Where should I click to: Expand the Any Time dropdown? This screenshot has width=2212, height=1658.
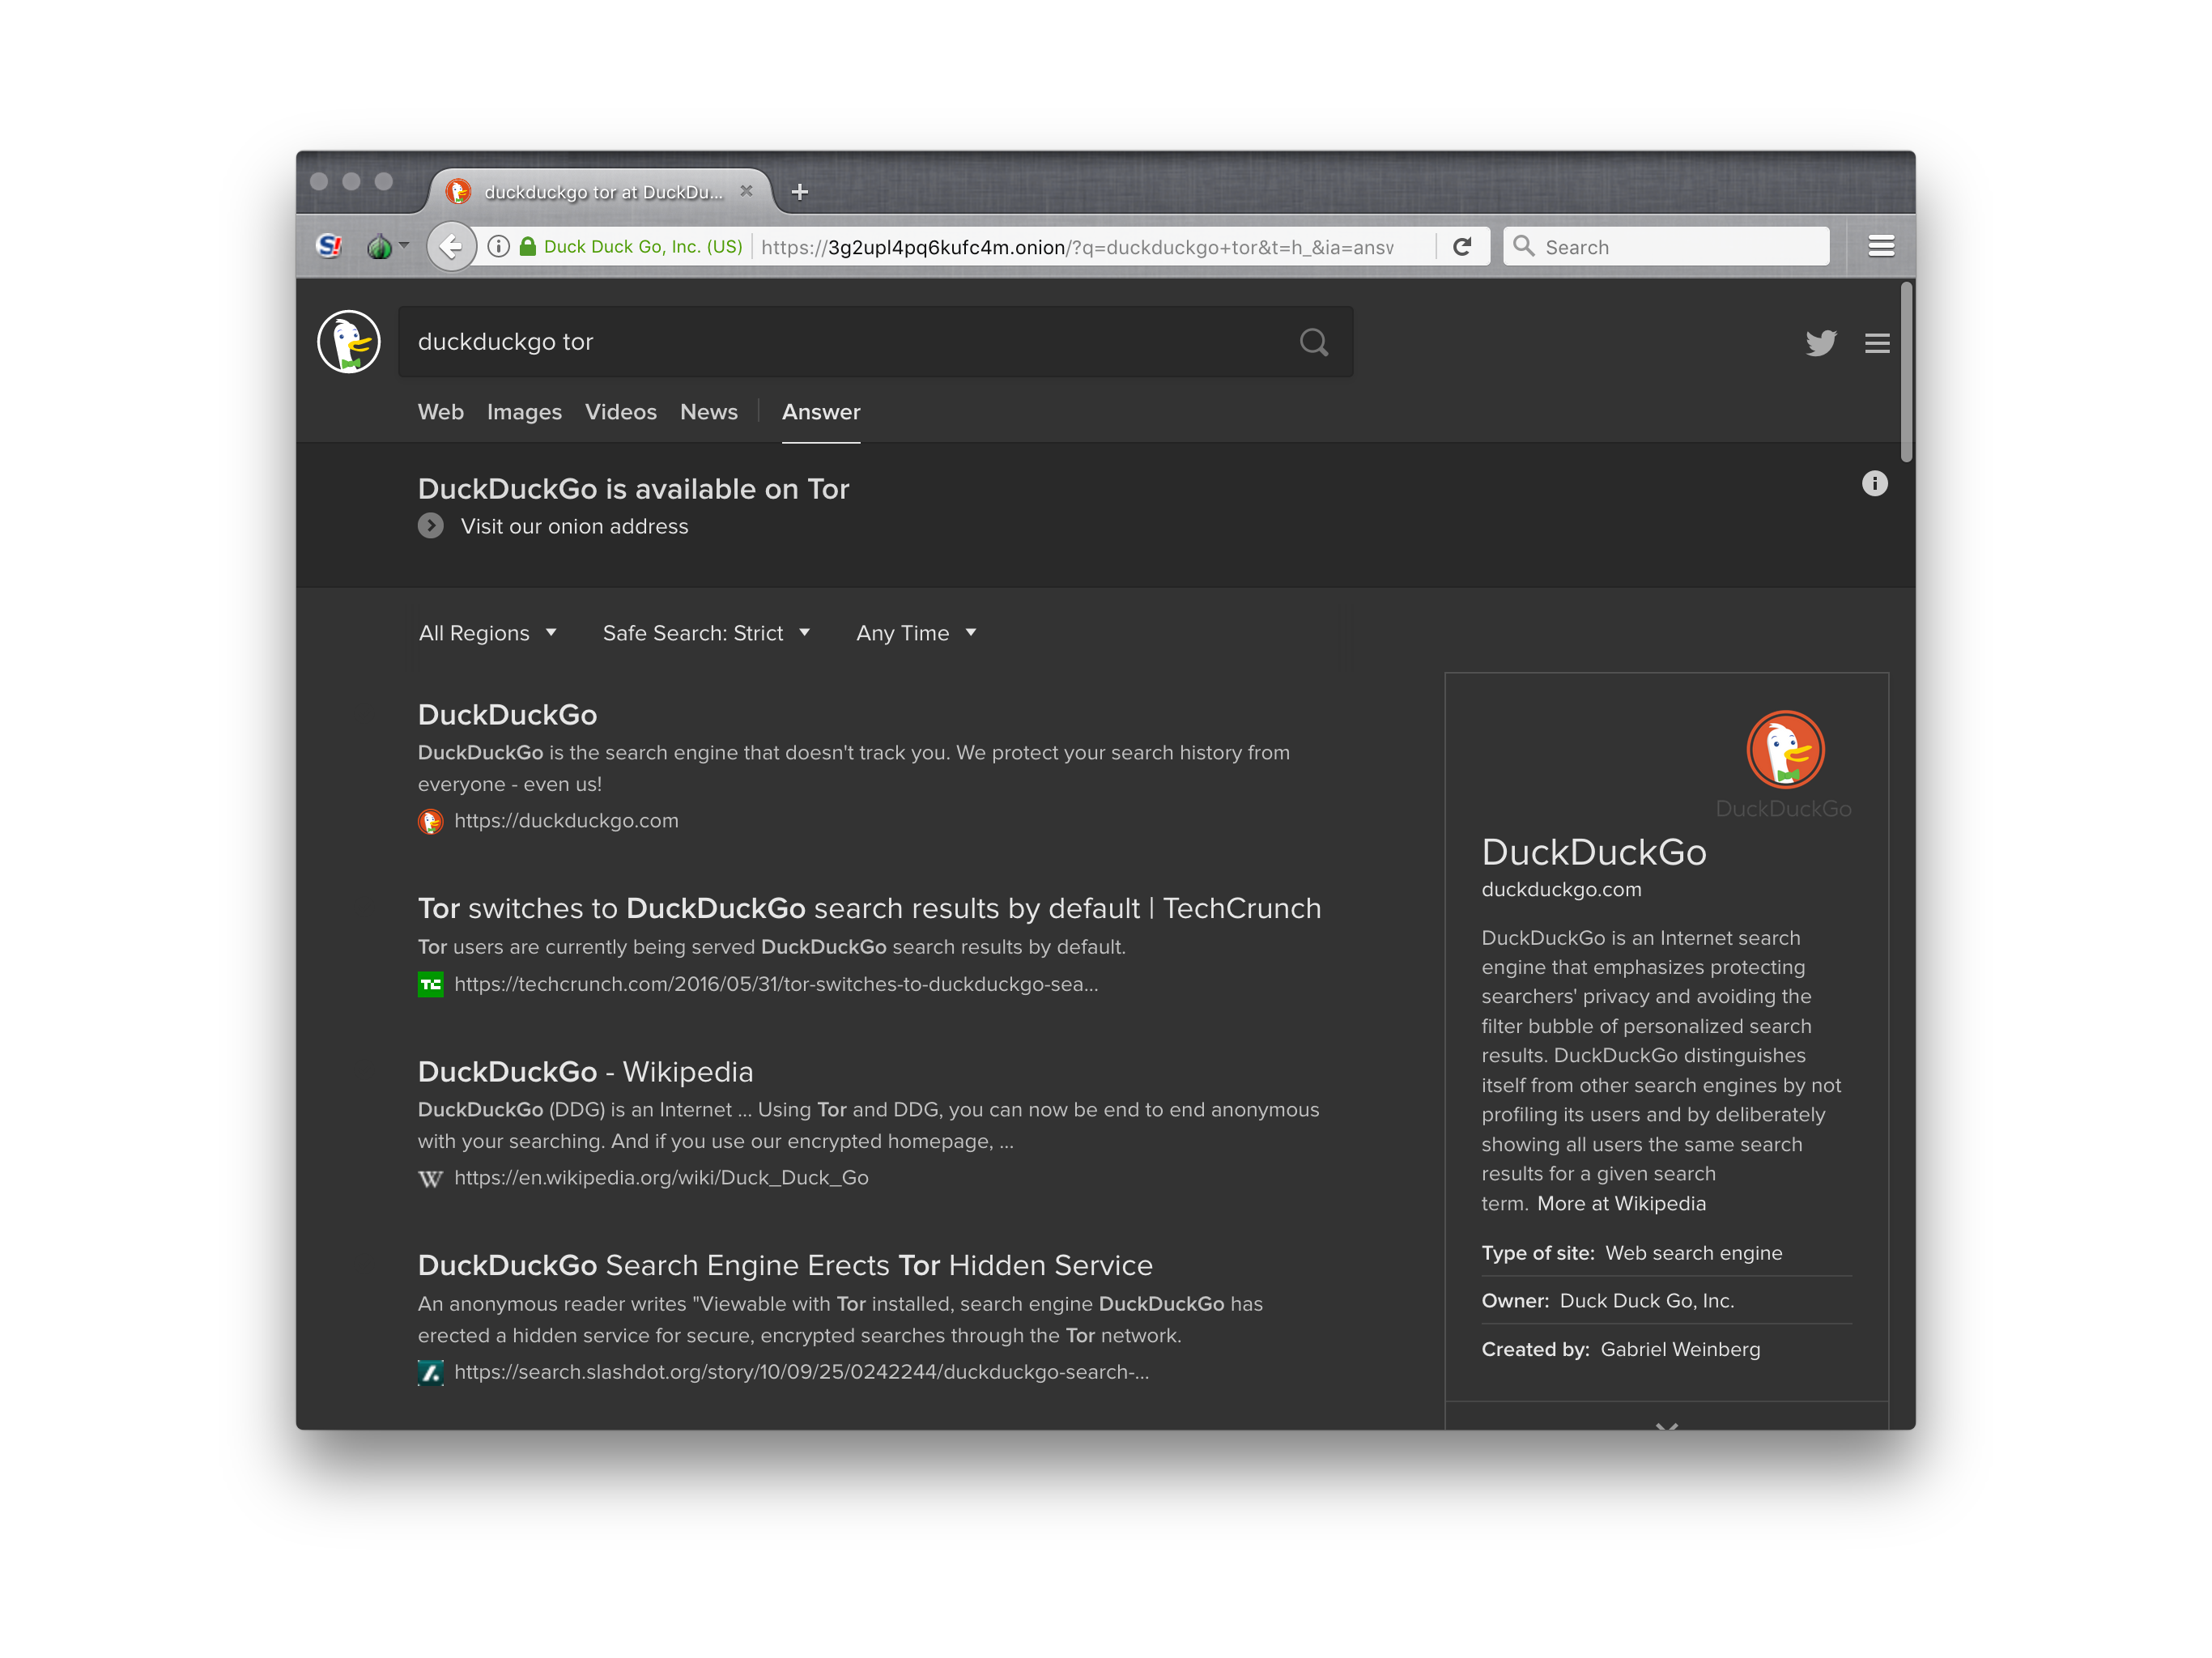click(912, 632)
